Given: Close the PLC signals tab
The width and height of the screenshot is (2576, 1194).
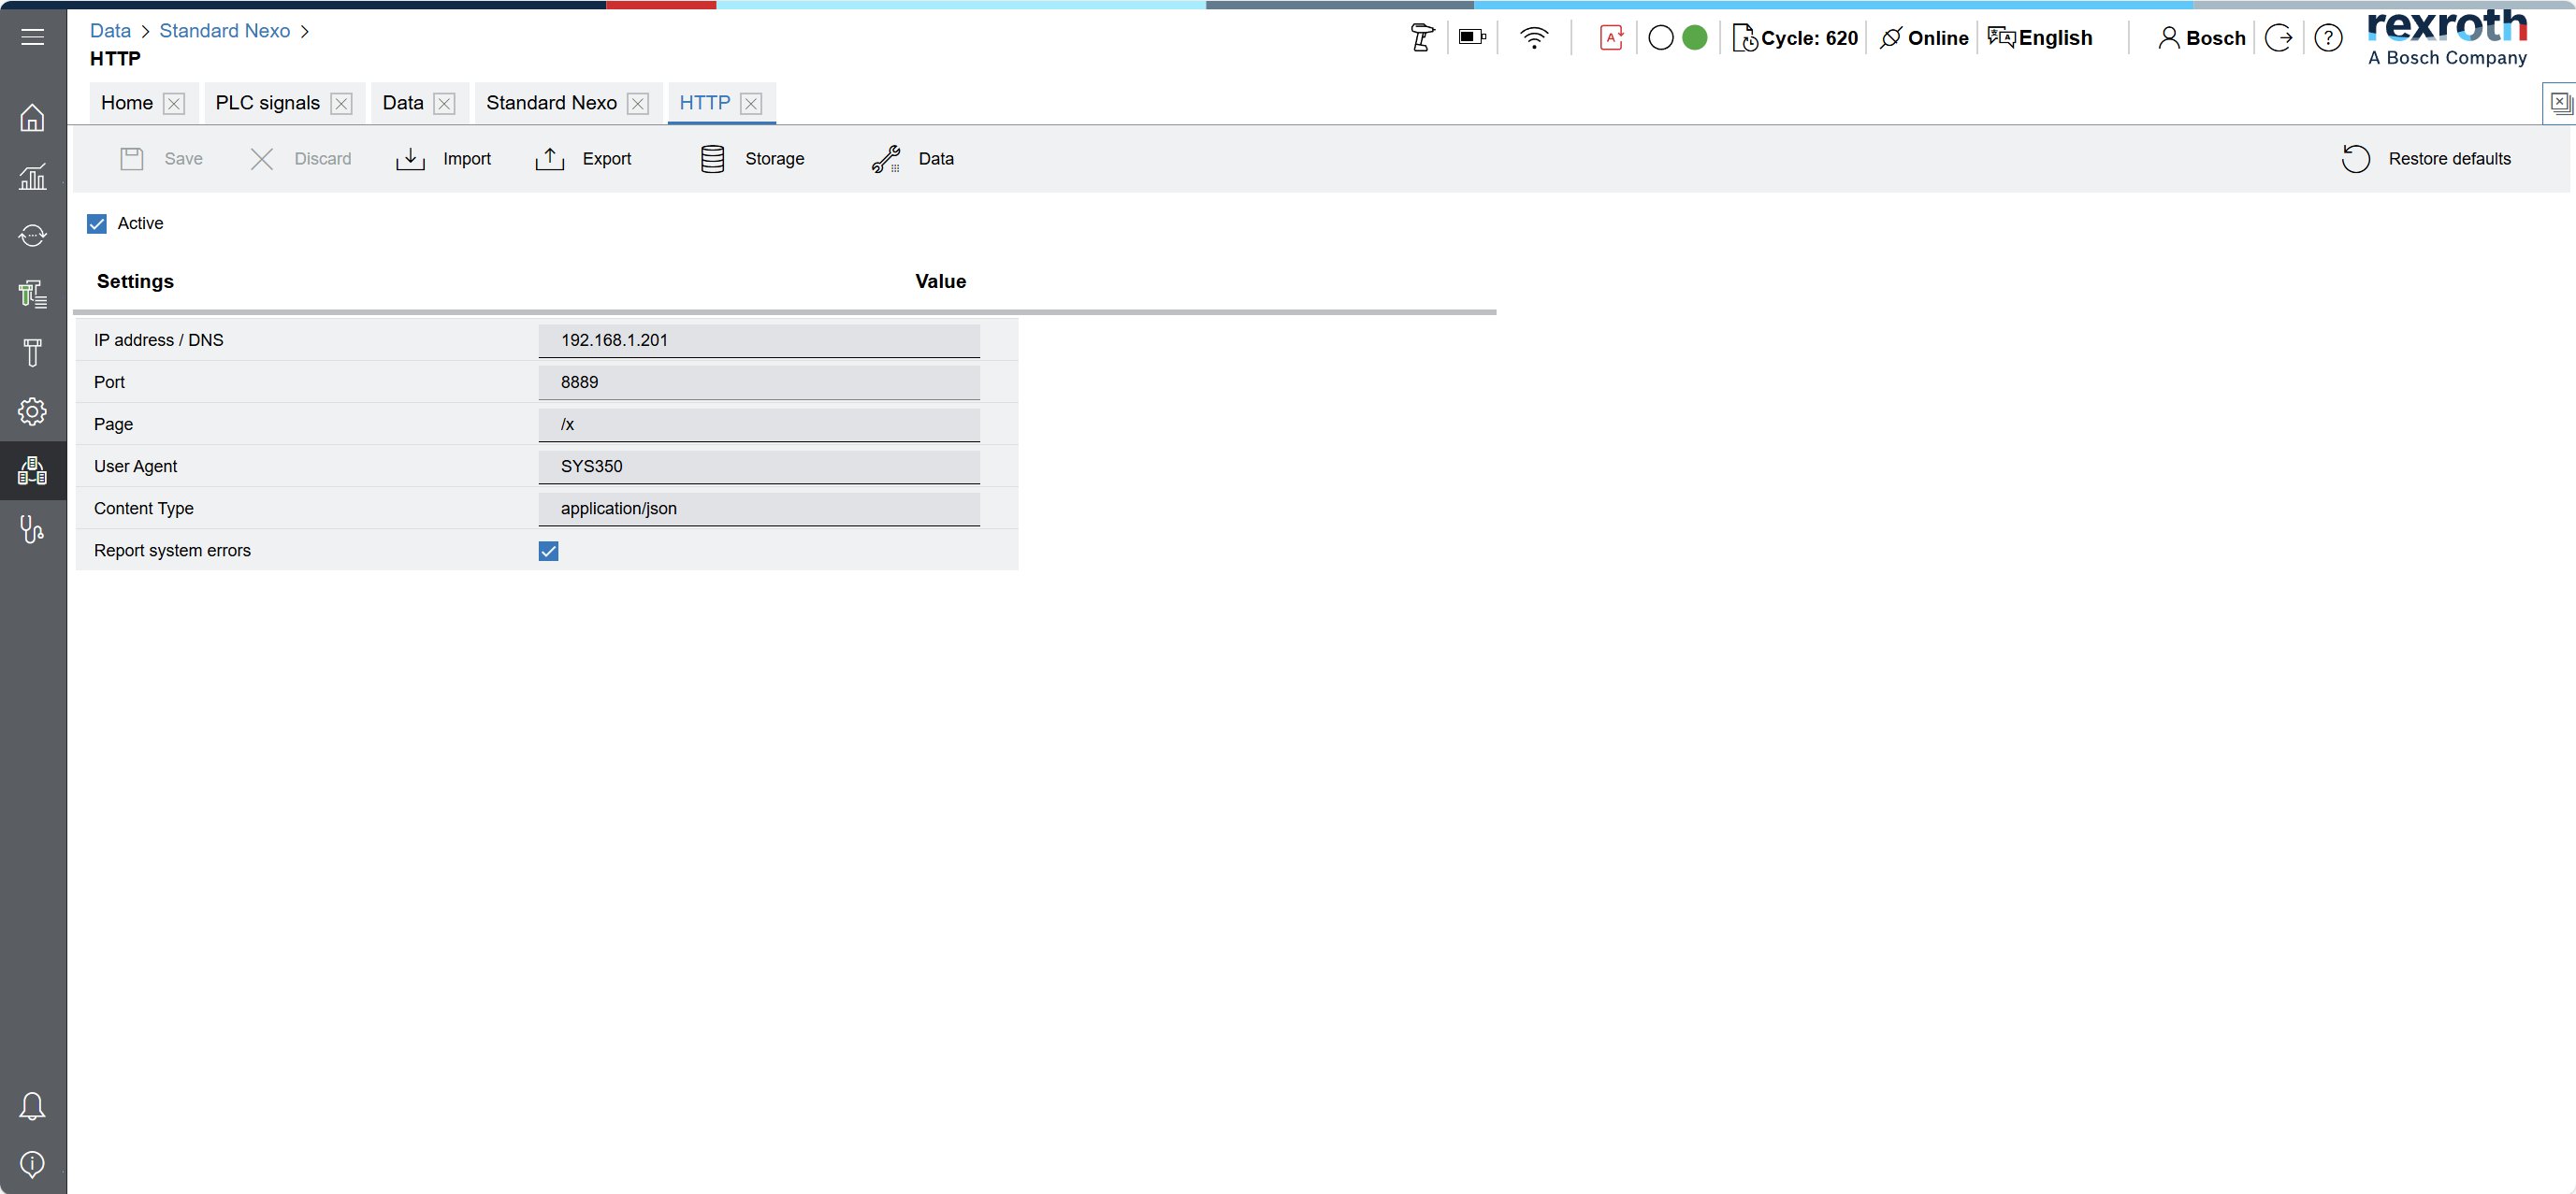Looking at the screenshot, I should (x=341, y=104).
